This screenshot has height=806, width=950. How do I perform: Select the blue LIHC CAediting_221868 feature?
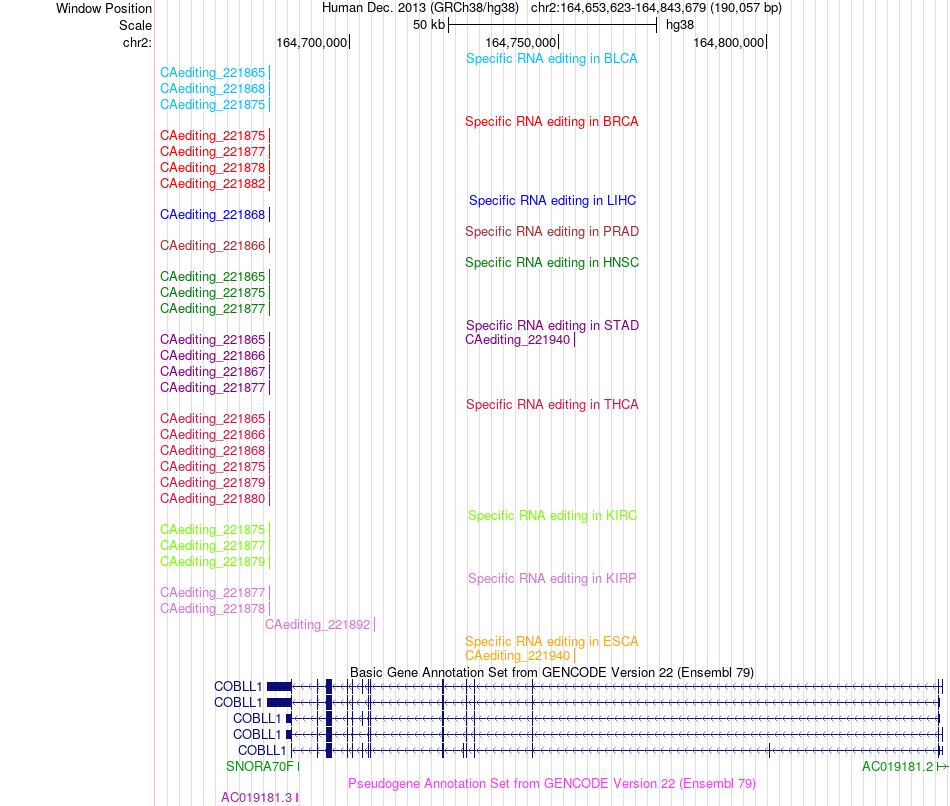click(213, 215)
